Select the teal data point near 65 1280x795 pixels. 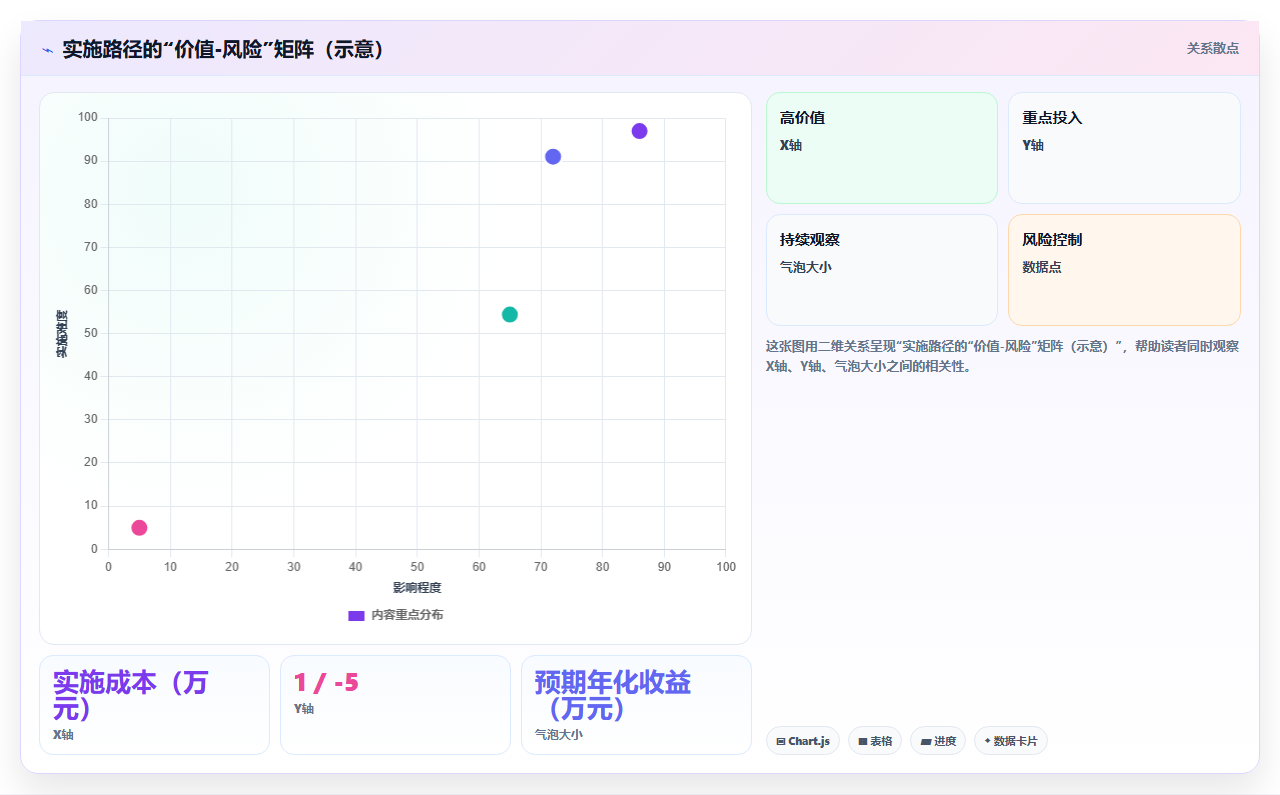point(510,314)
